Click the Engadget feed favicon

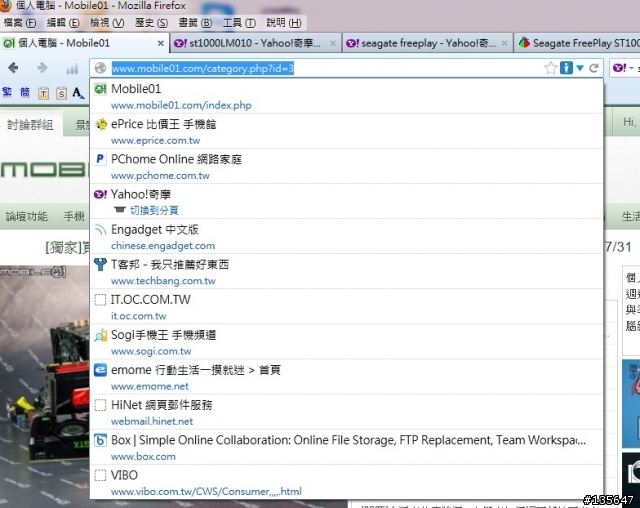tap(100, 229)
